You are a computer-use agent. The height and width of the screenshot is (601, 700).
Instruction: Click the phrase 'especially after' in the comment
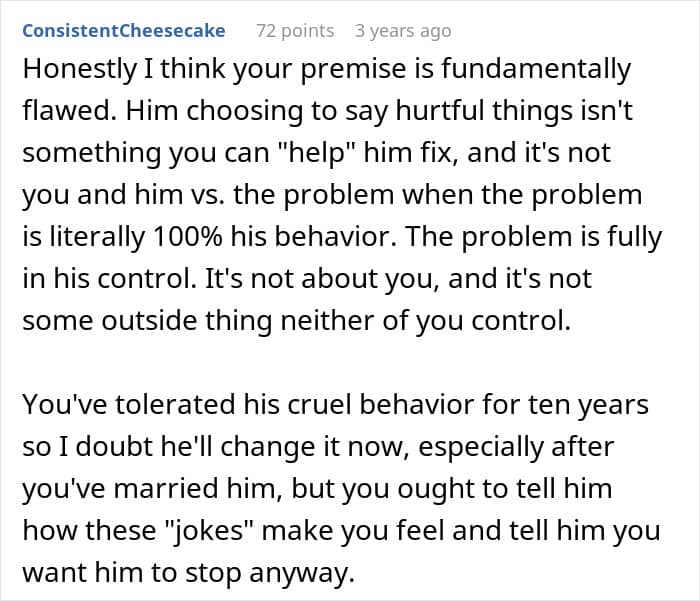(516, 447)
